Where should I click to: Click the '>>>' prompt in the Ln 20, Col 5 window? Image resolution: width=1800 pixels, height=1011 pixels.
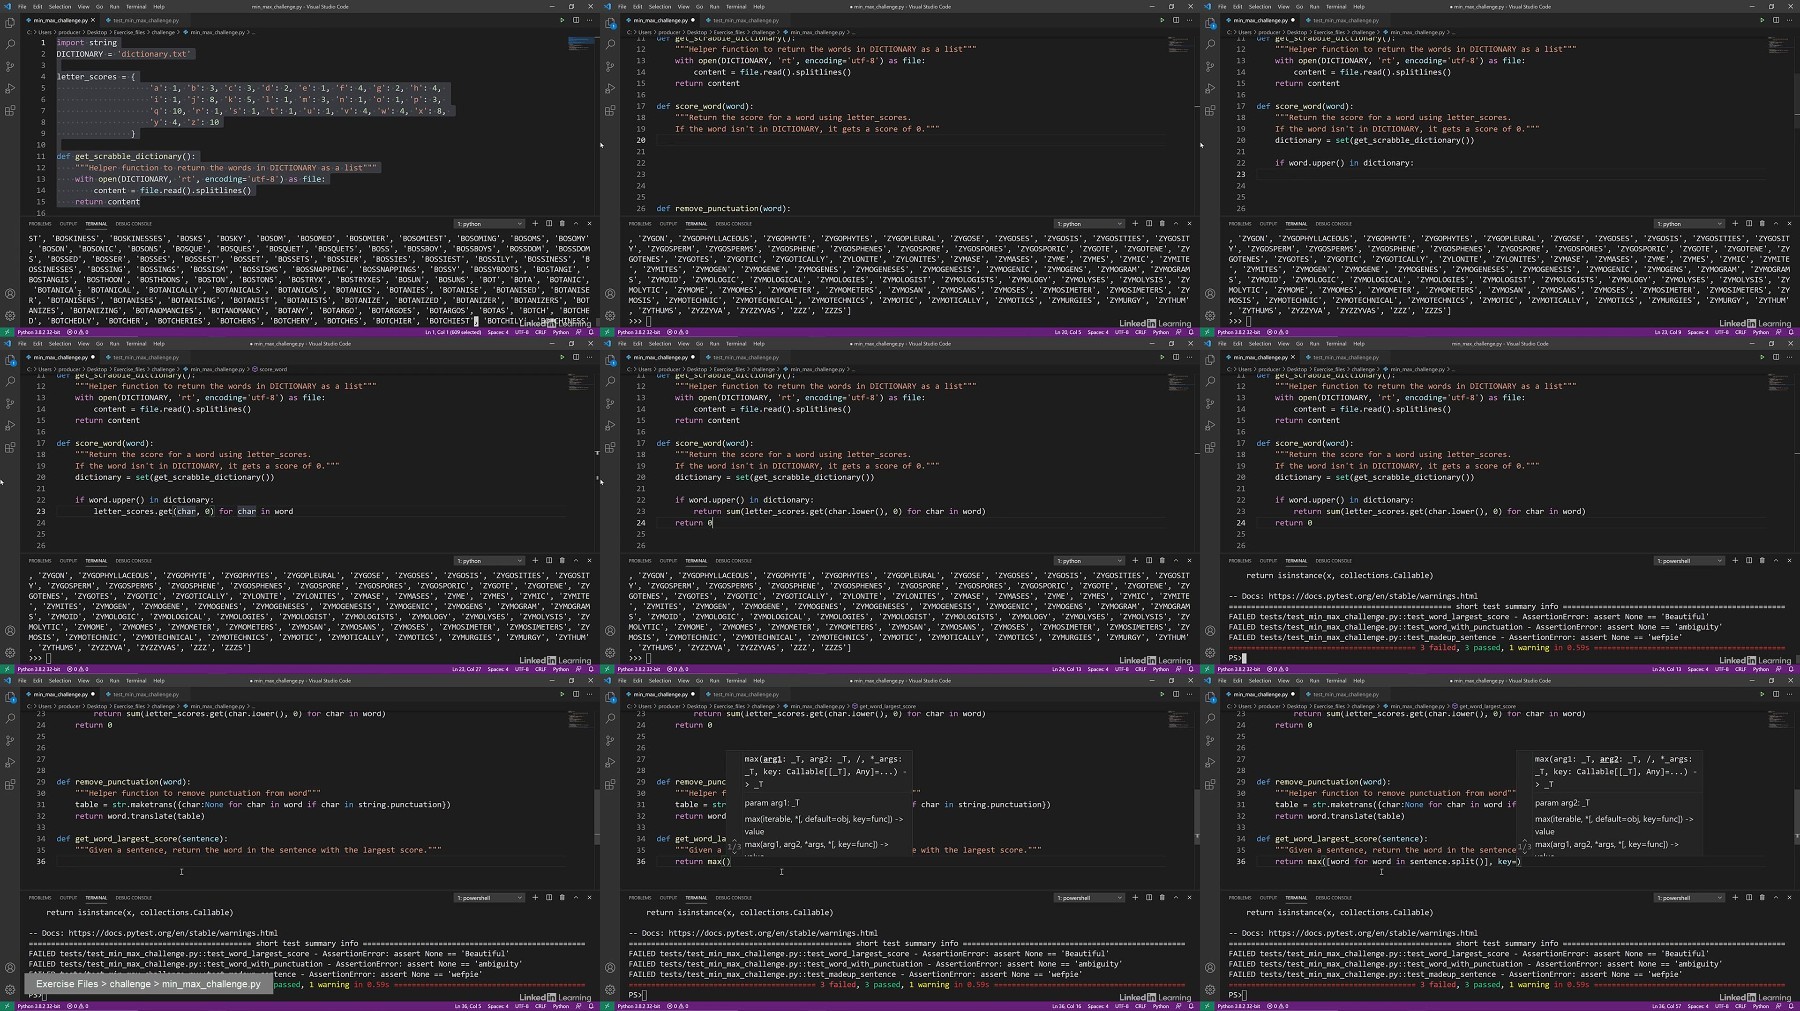click(635, 321)
